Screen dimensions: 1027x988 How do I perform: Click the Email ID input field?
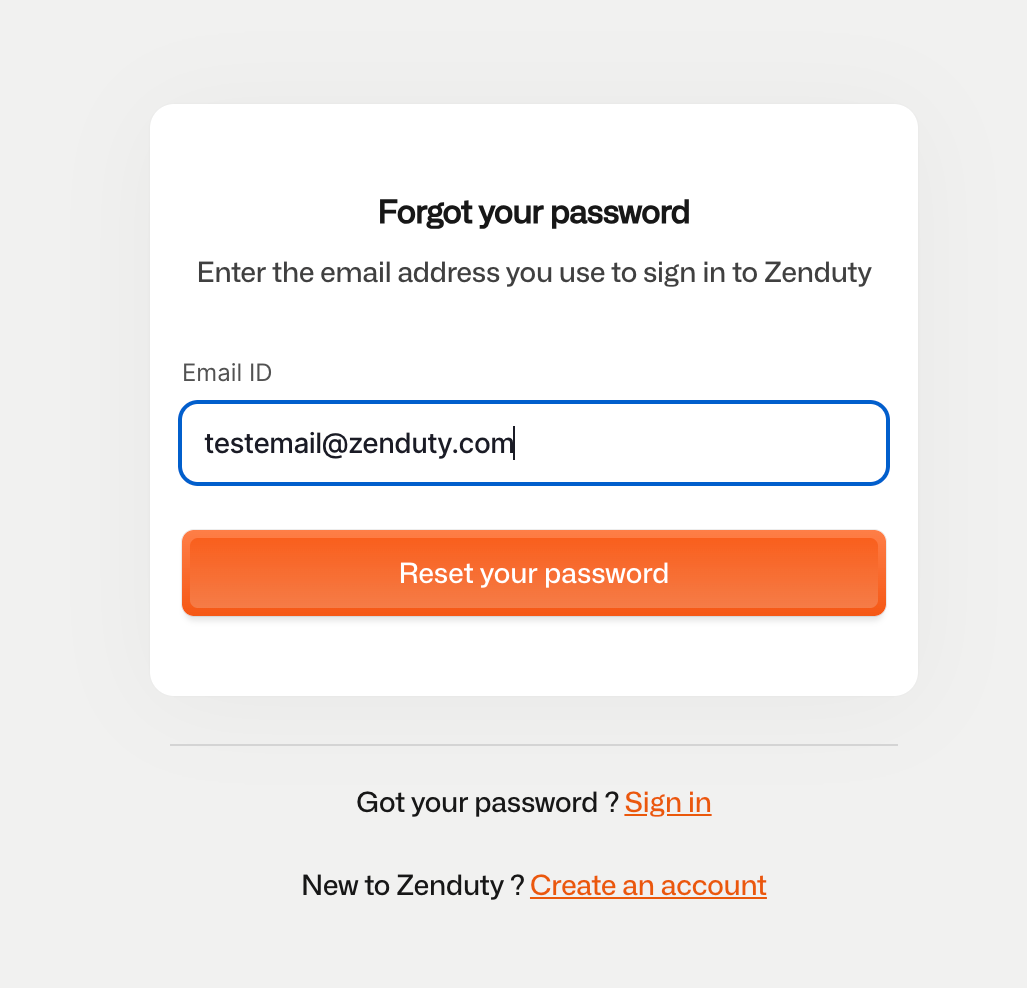pos(533,443)
